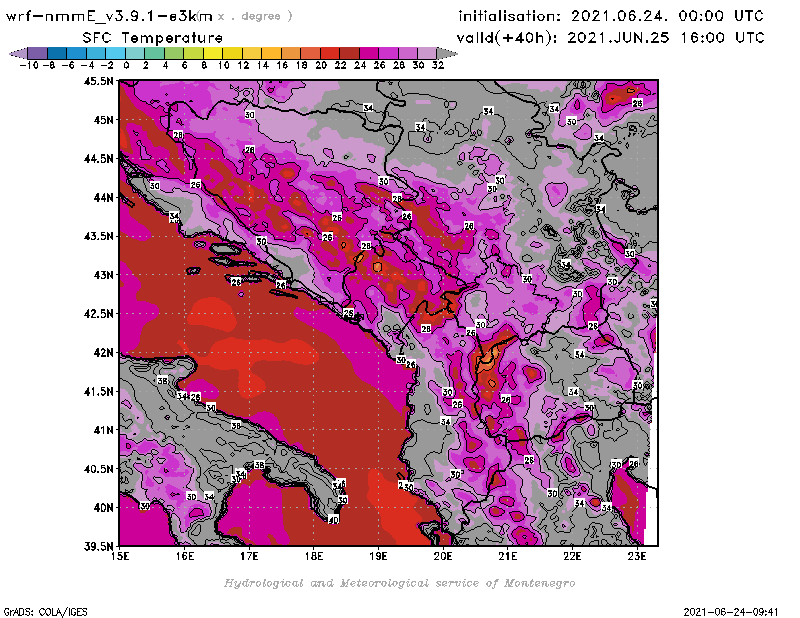Click the '23E' longitude axis label
Screen dimensions: 800x618
point(637,556)
